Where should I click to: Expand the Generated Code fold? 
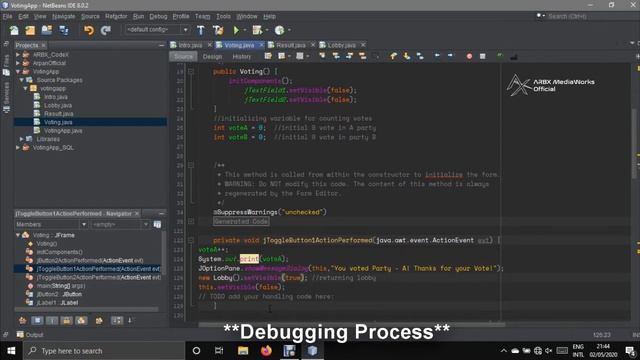(x=191, y=221)
